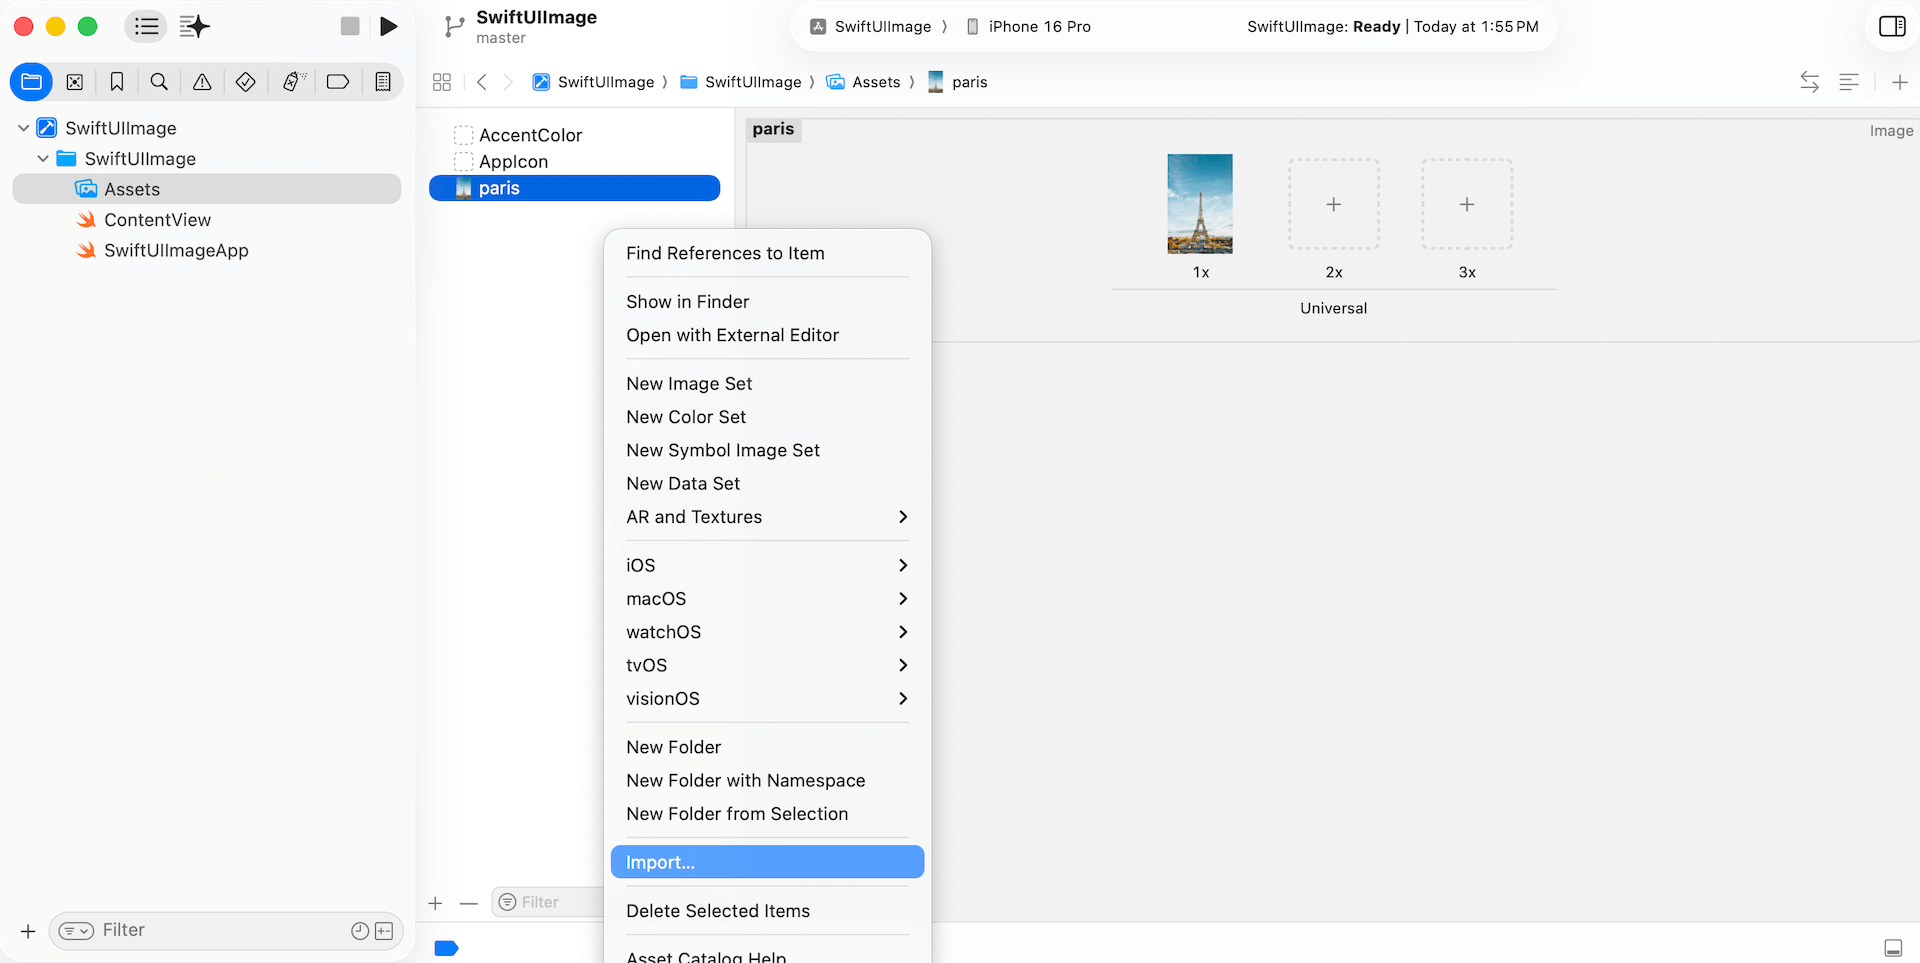Select New Image Set option
Screen dimensions: 1920x963
(689, 383)
